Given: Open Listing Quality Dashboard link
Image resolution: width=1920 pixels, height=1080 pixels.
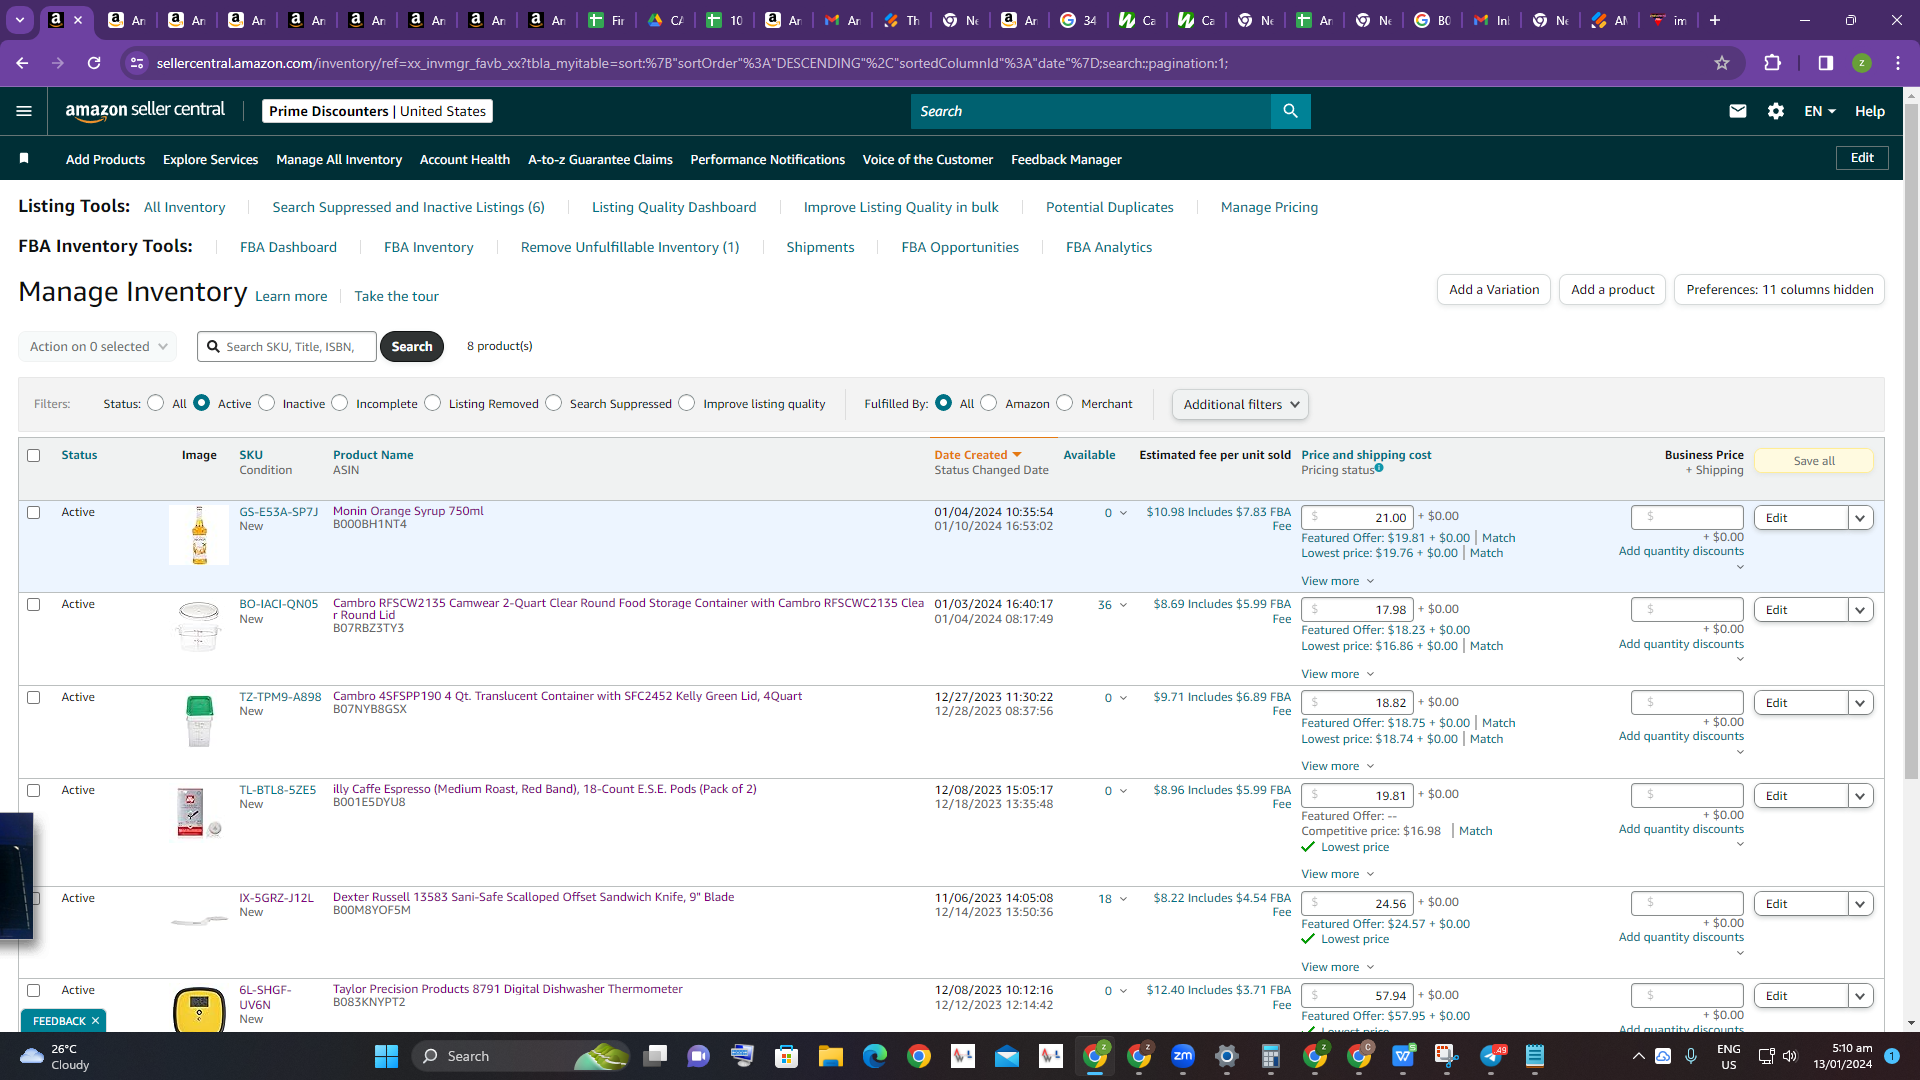Looking at the screenshot, I should [674, 207].
